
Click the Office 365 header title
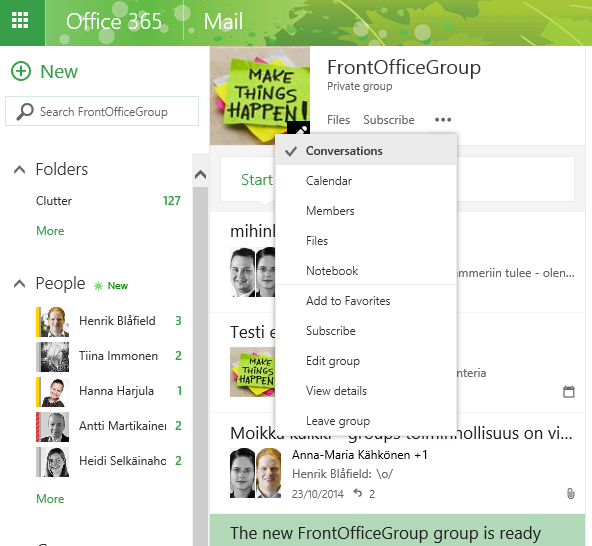(x=114, y=21)
